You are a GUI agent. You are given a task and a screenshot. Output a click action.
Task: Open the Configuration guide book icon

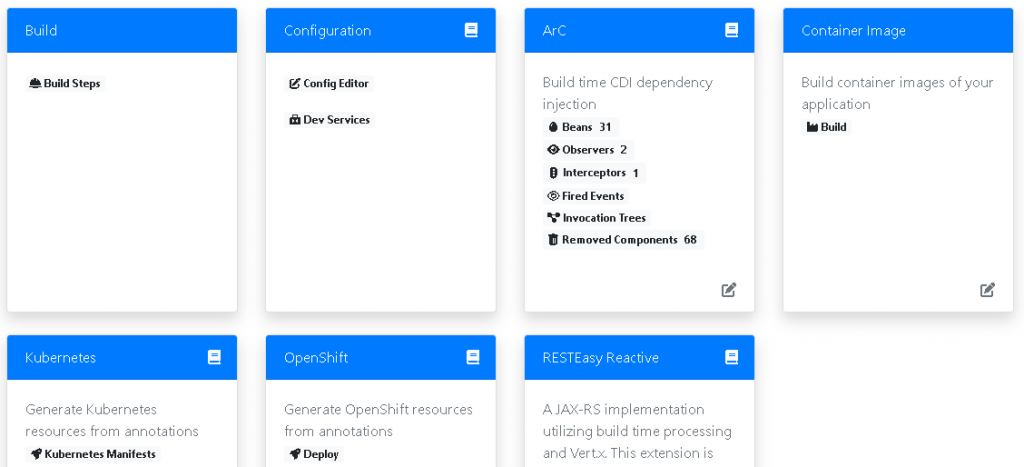(471, 30)
